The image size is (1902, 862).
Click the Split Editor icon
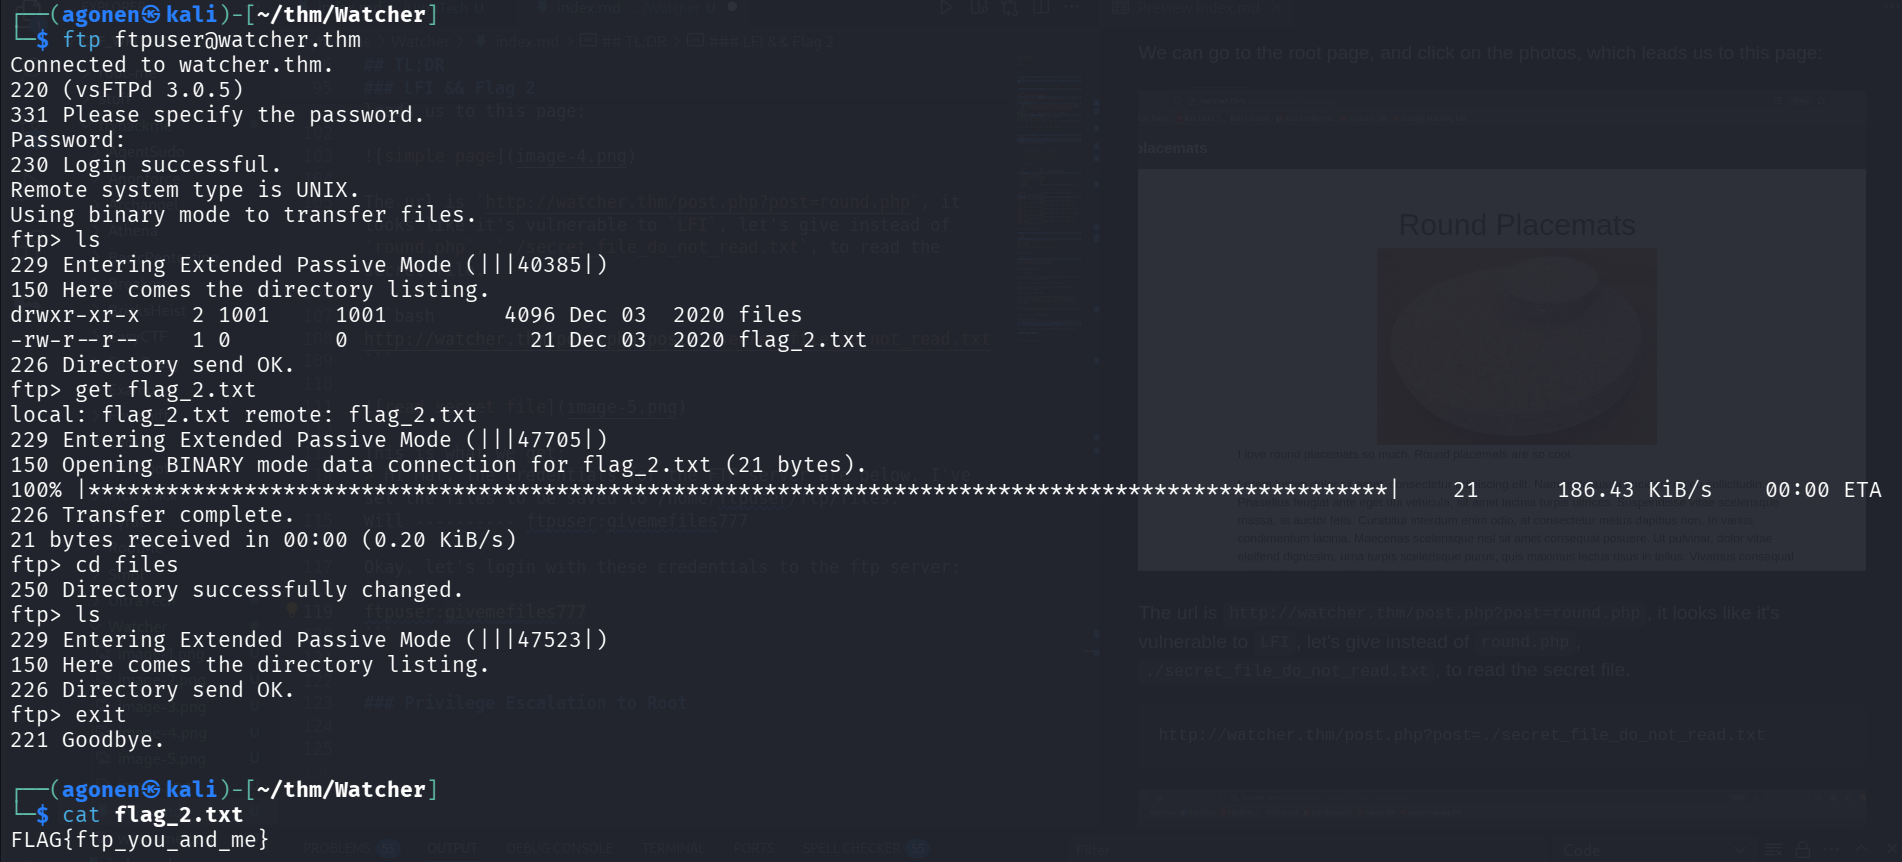1042,8
